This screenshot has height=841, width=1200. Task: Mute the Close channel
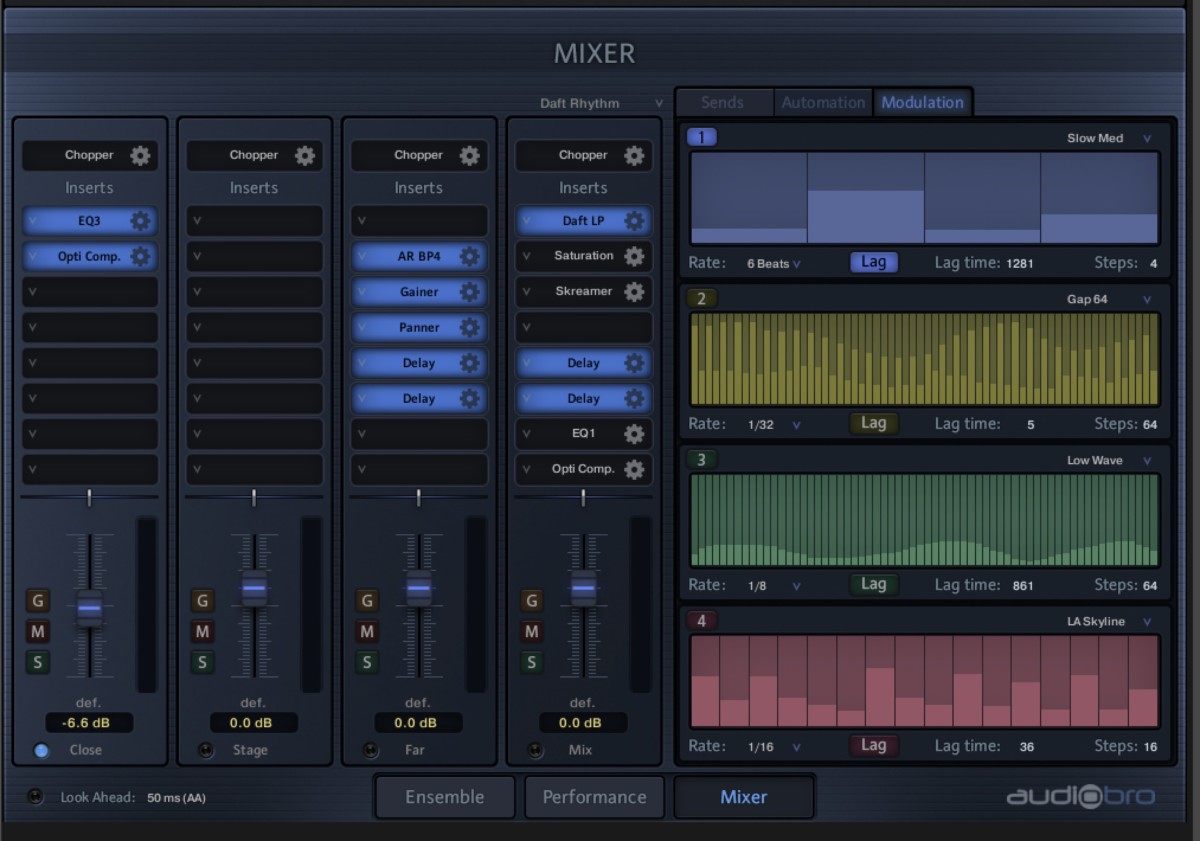coord(38,631)
